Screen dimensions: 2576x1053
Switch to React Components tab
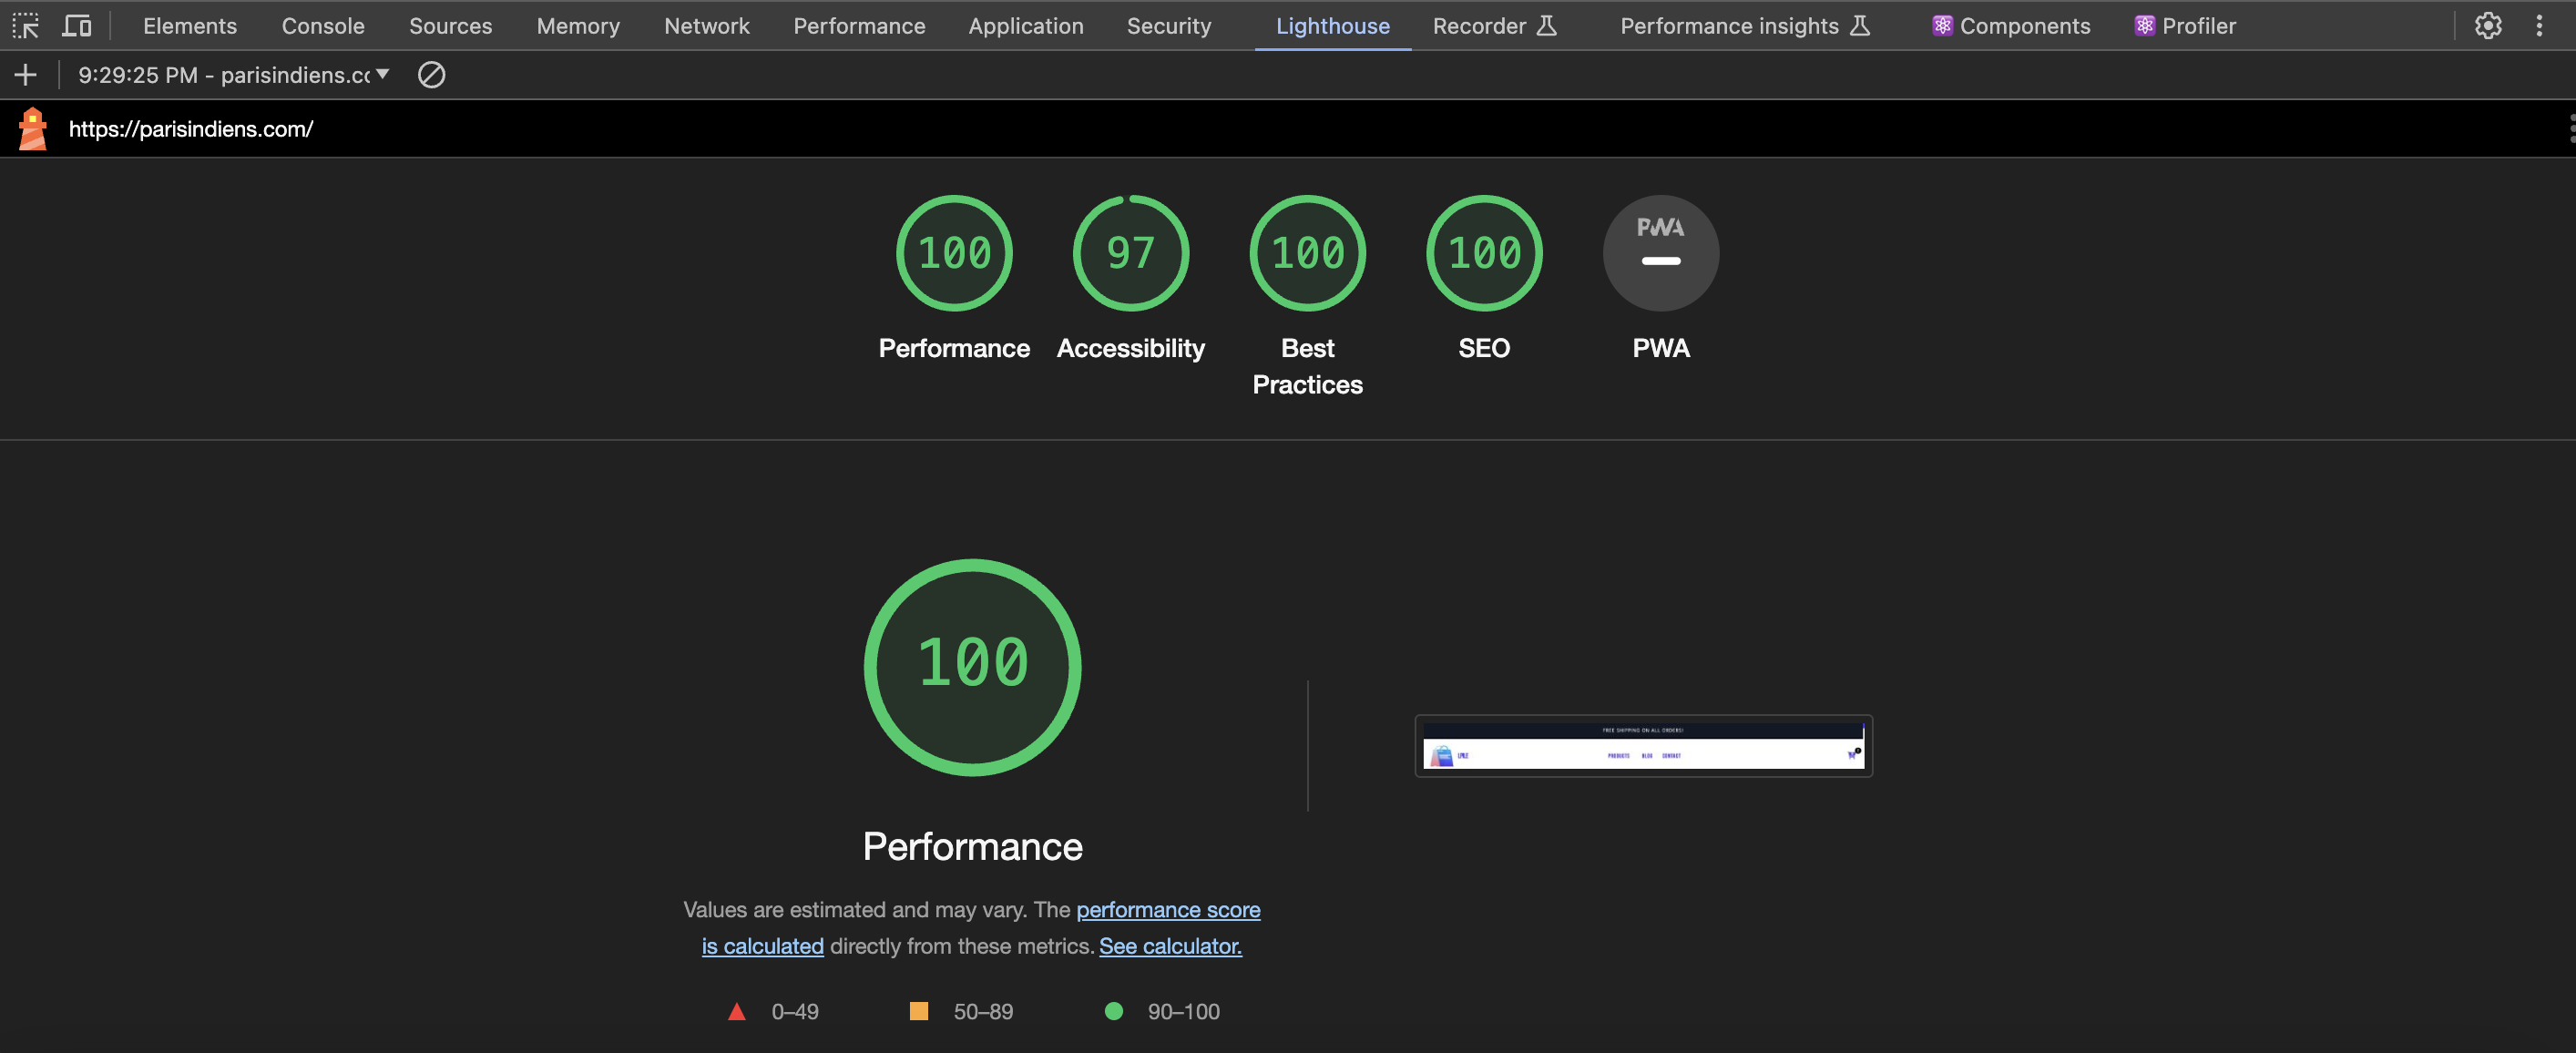[2011, 26]
